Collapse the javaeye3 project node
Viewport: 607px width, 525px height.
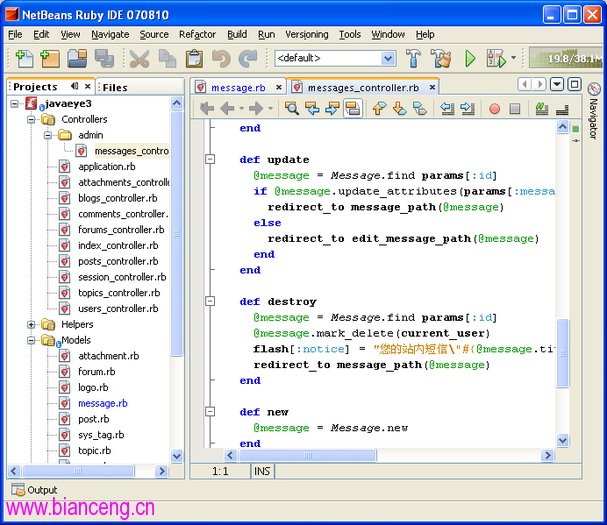click(x=15, y=103)
